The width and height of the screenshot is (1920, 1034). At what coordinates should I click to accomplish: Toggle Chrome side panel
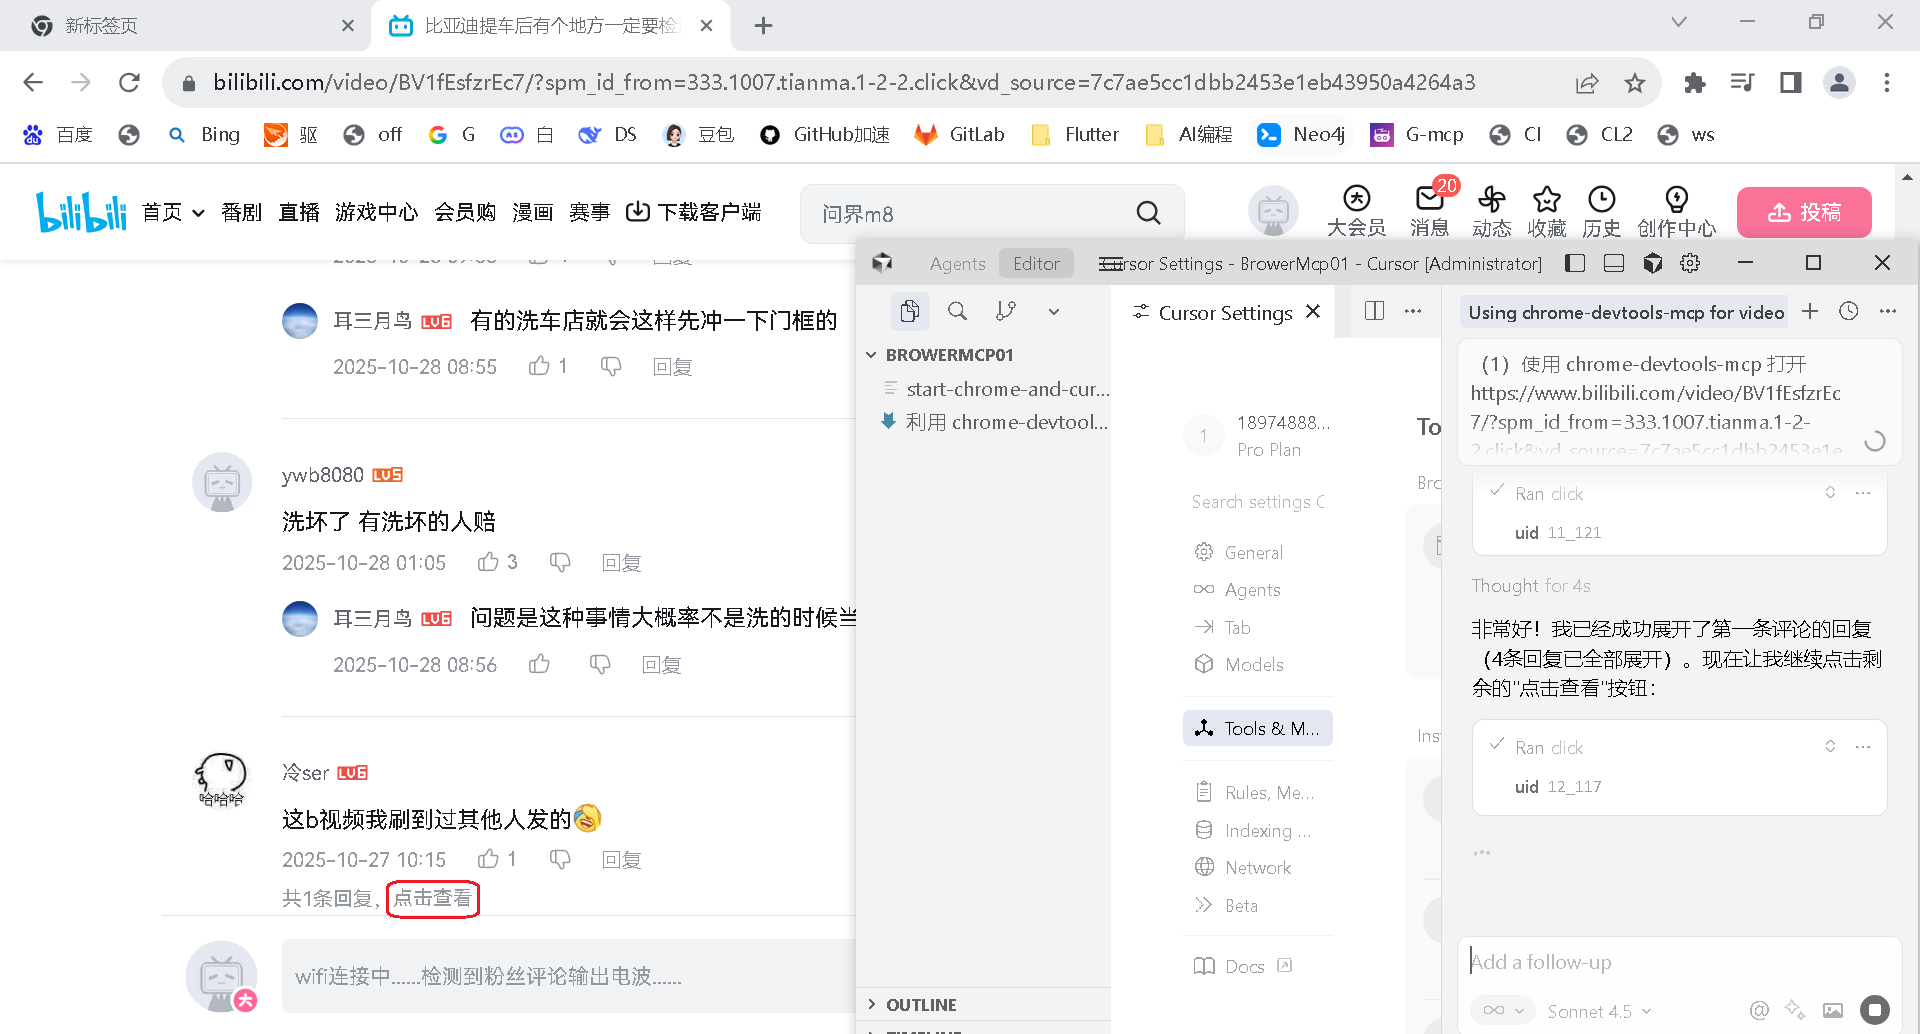point(1791,83)
